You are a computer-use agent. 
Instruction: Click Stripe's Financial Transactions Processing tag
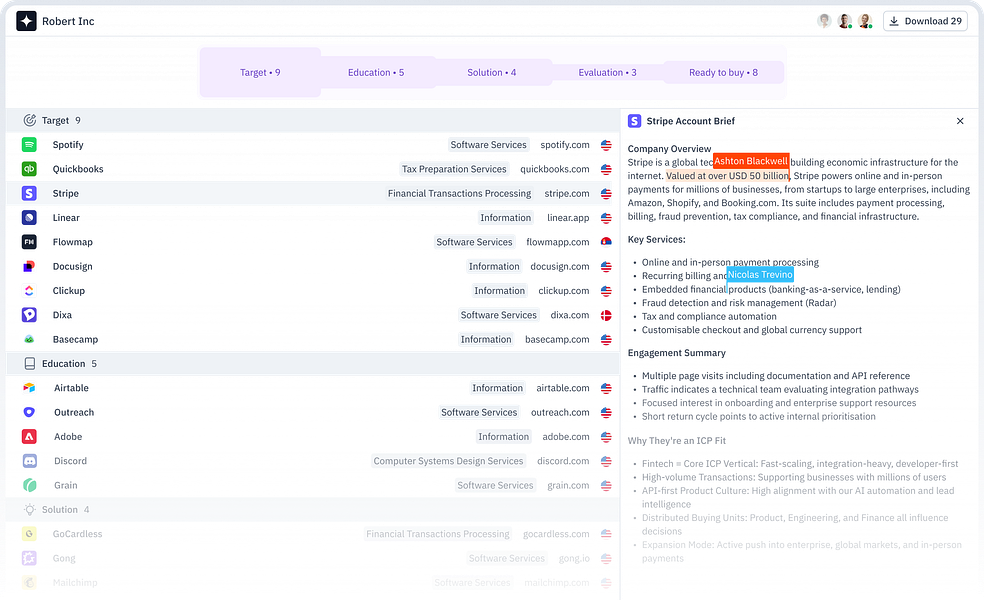[459, 193]
